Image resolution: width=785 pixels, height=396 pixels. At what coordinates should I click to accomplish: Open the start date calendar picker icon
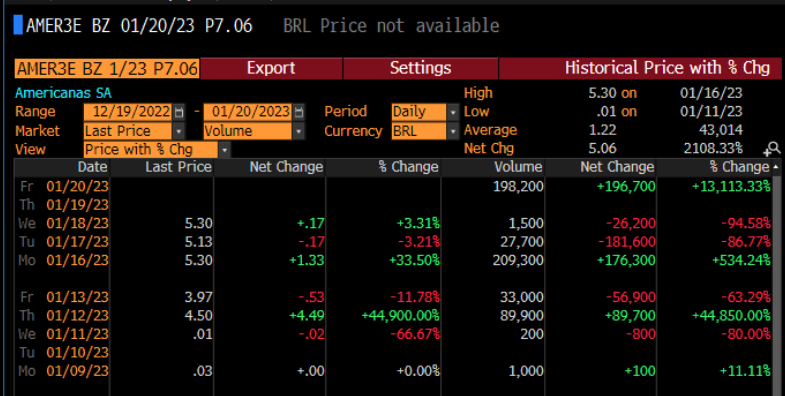[x=179, y=112]
